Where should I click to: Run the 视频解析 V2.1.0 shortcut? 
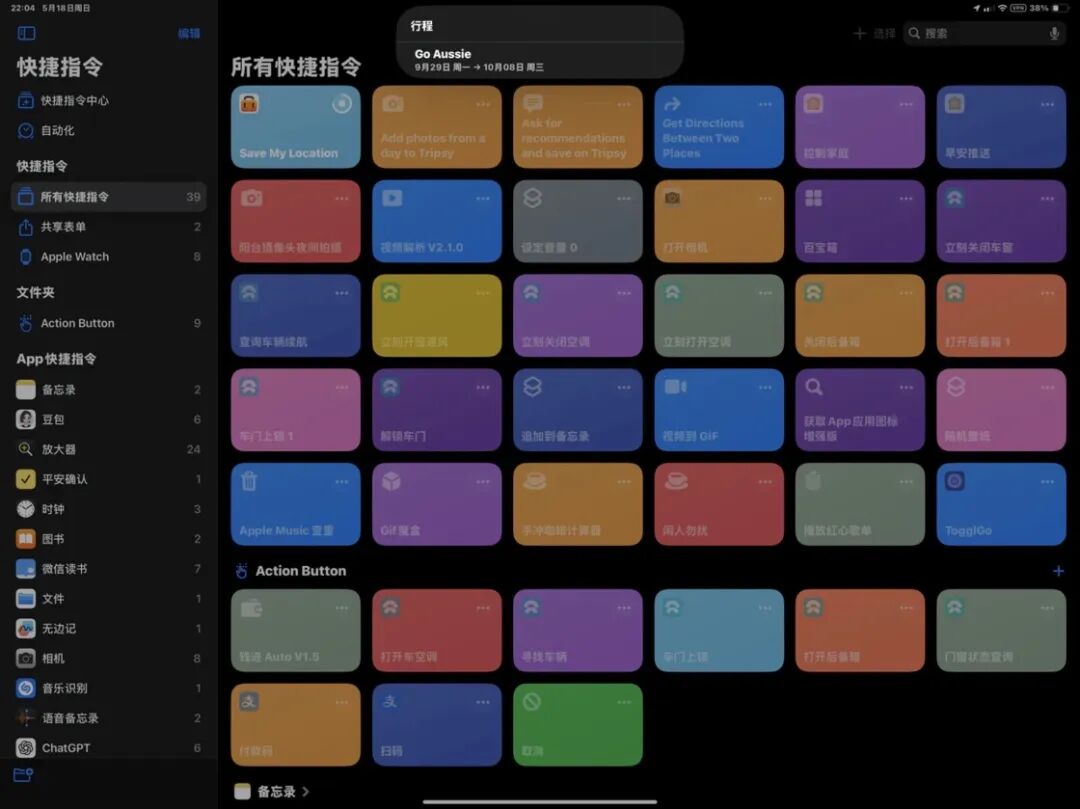point(437,221)
